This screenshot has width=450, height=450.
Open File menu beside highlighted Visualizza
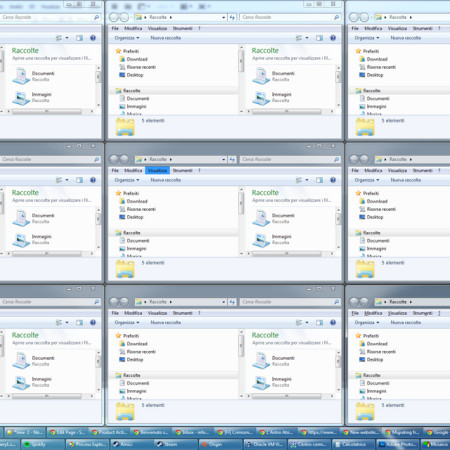click(x=115, y=170)
